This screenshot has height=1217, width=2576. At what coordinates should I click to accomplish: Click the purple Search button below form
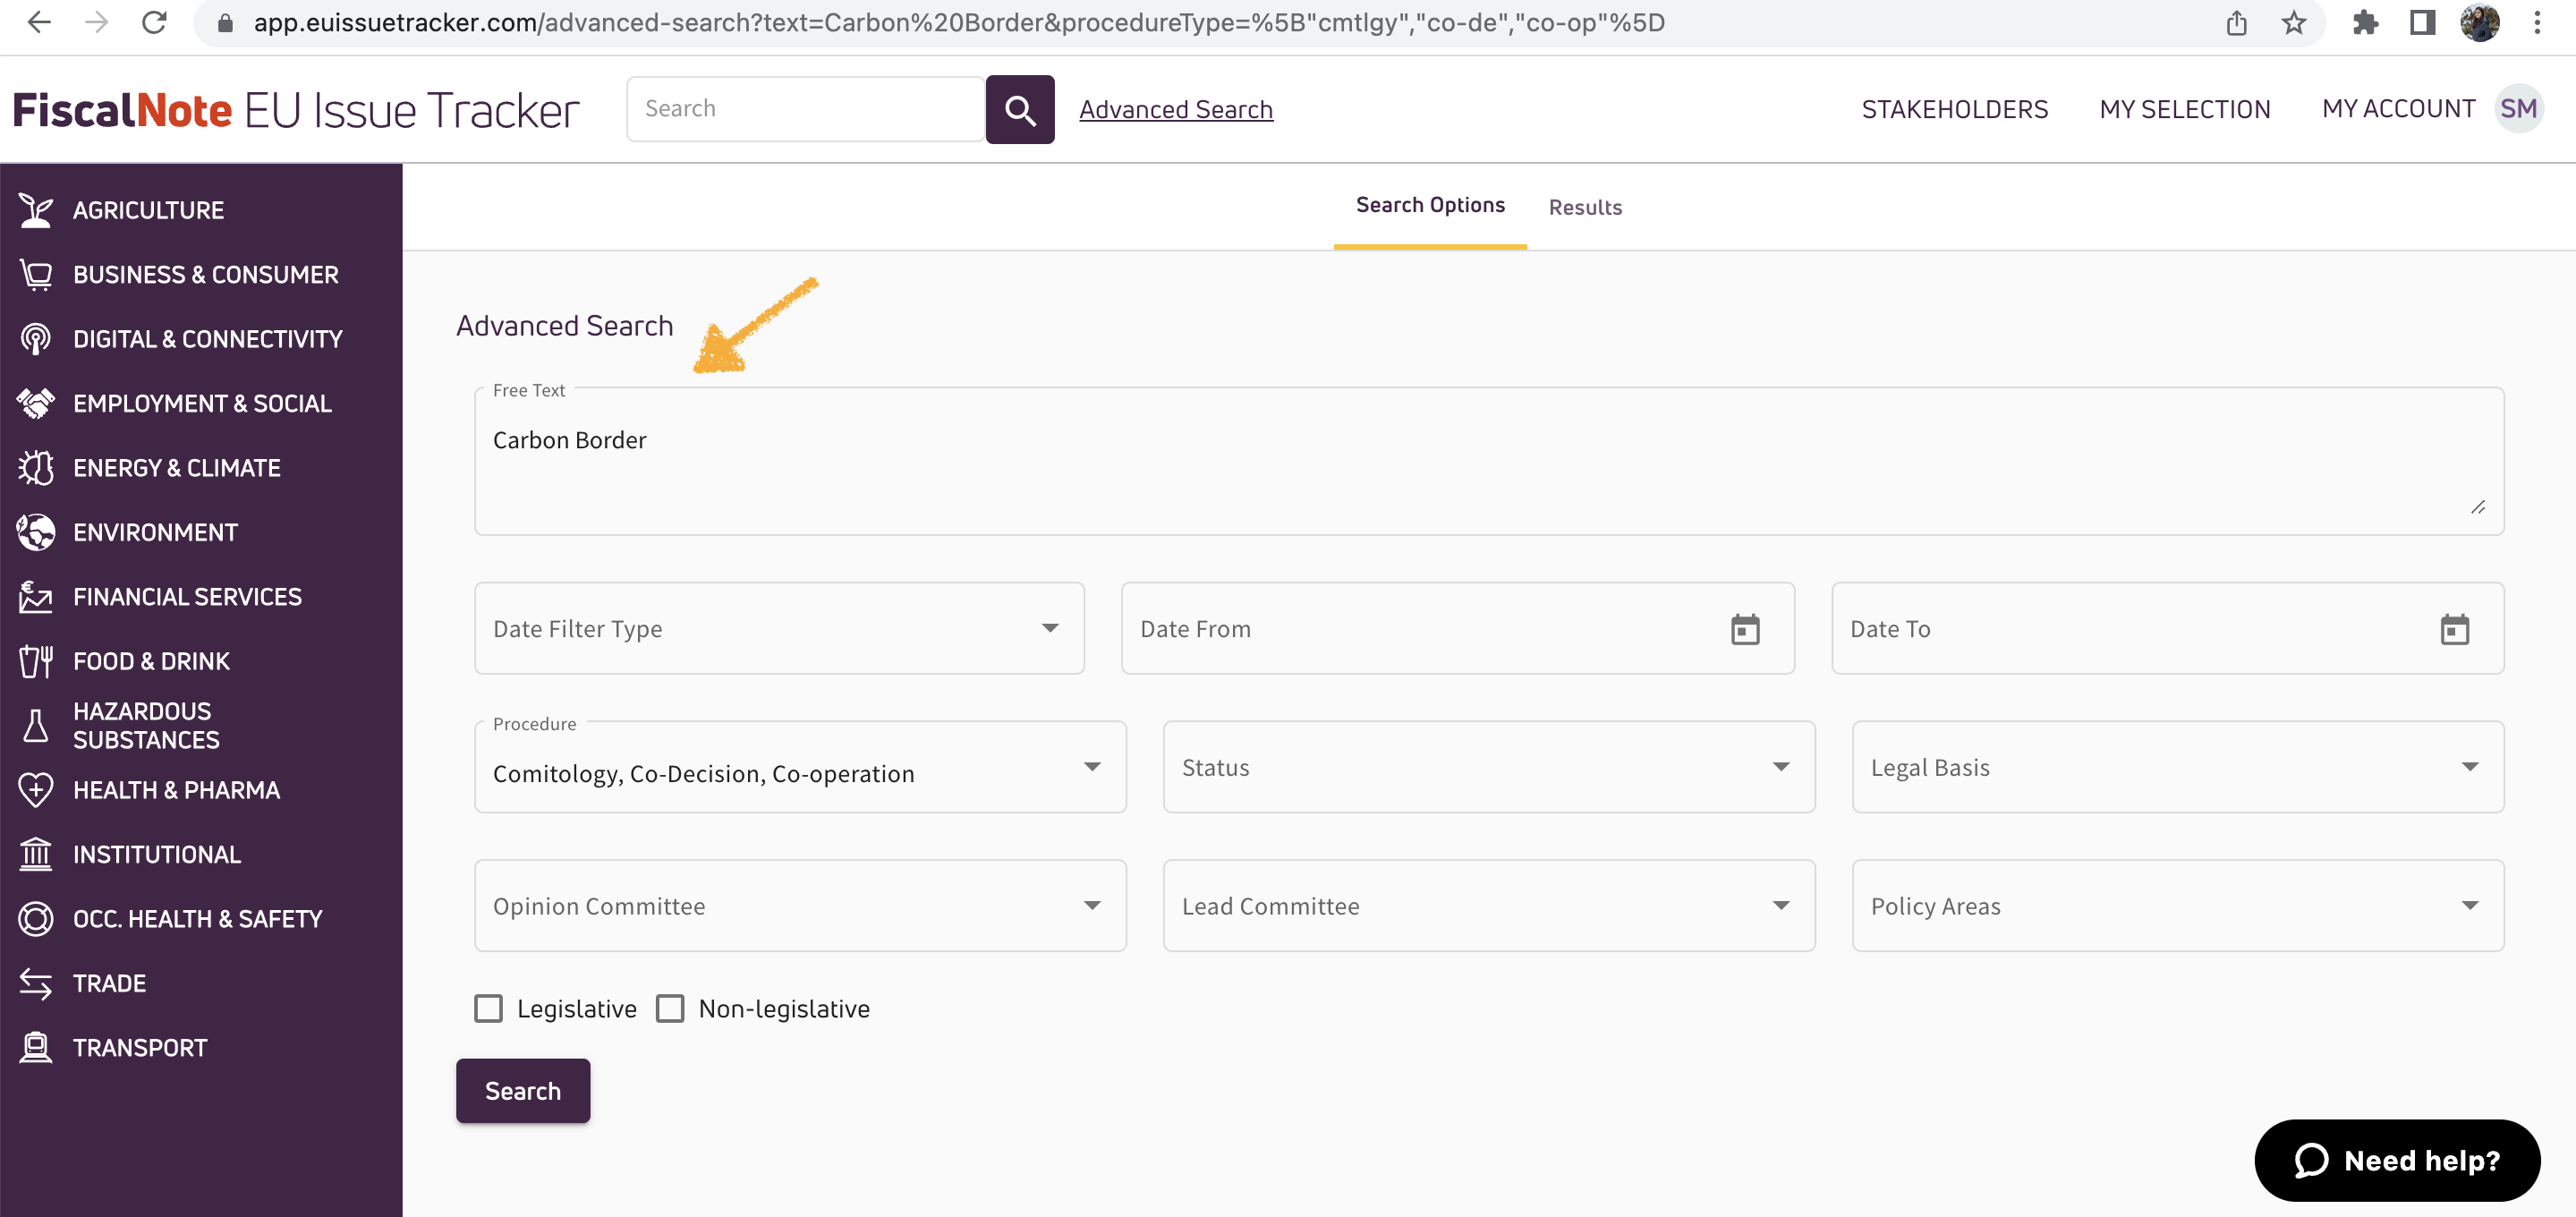pos(523,1090)
